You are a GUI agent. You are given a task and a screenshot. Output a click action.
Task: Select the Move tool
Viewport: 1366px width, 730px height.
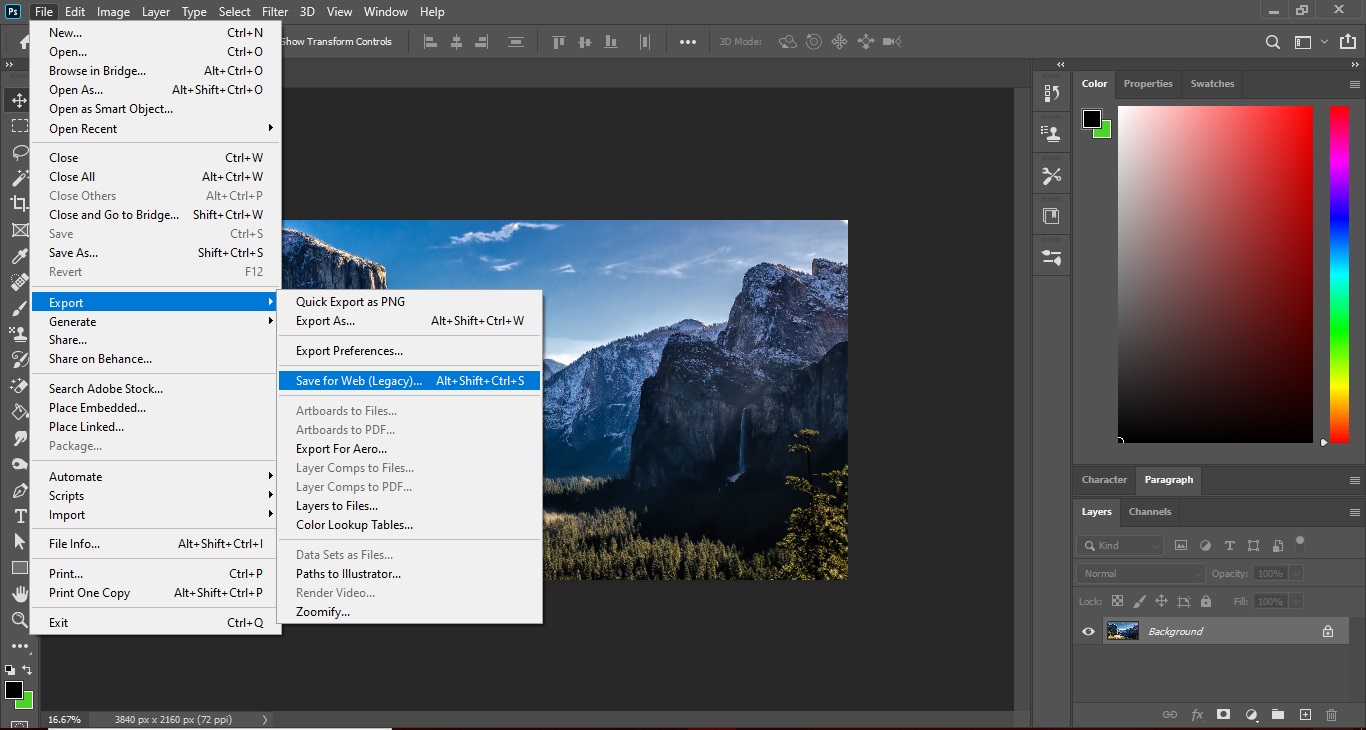(19, 101)
